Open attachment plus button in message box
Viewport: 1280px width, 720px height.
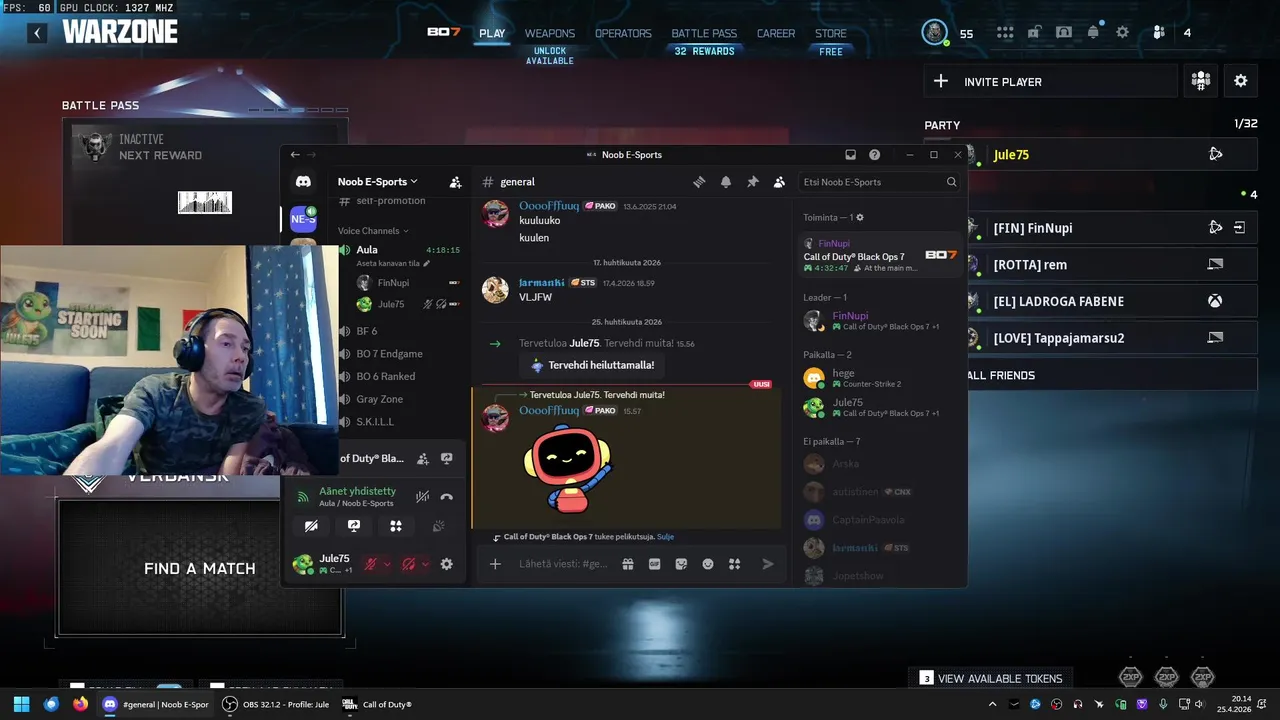click(495, 564)
